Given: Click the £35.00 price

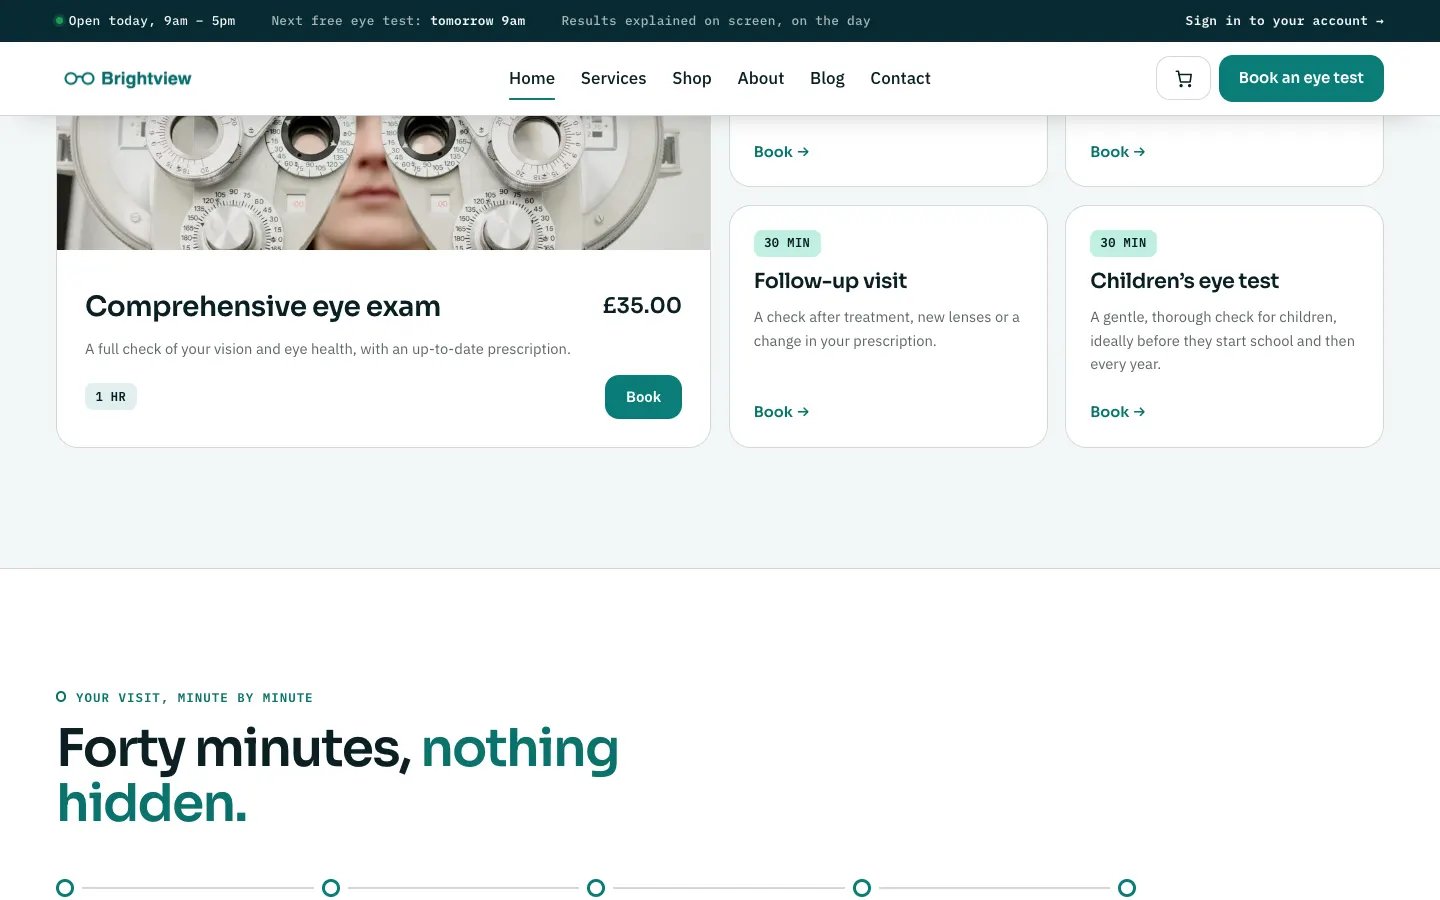Looking at the screenshot, I should point(642,305).
